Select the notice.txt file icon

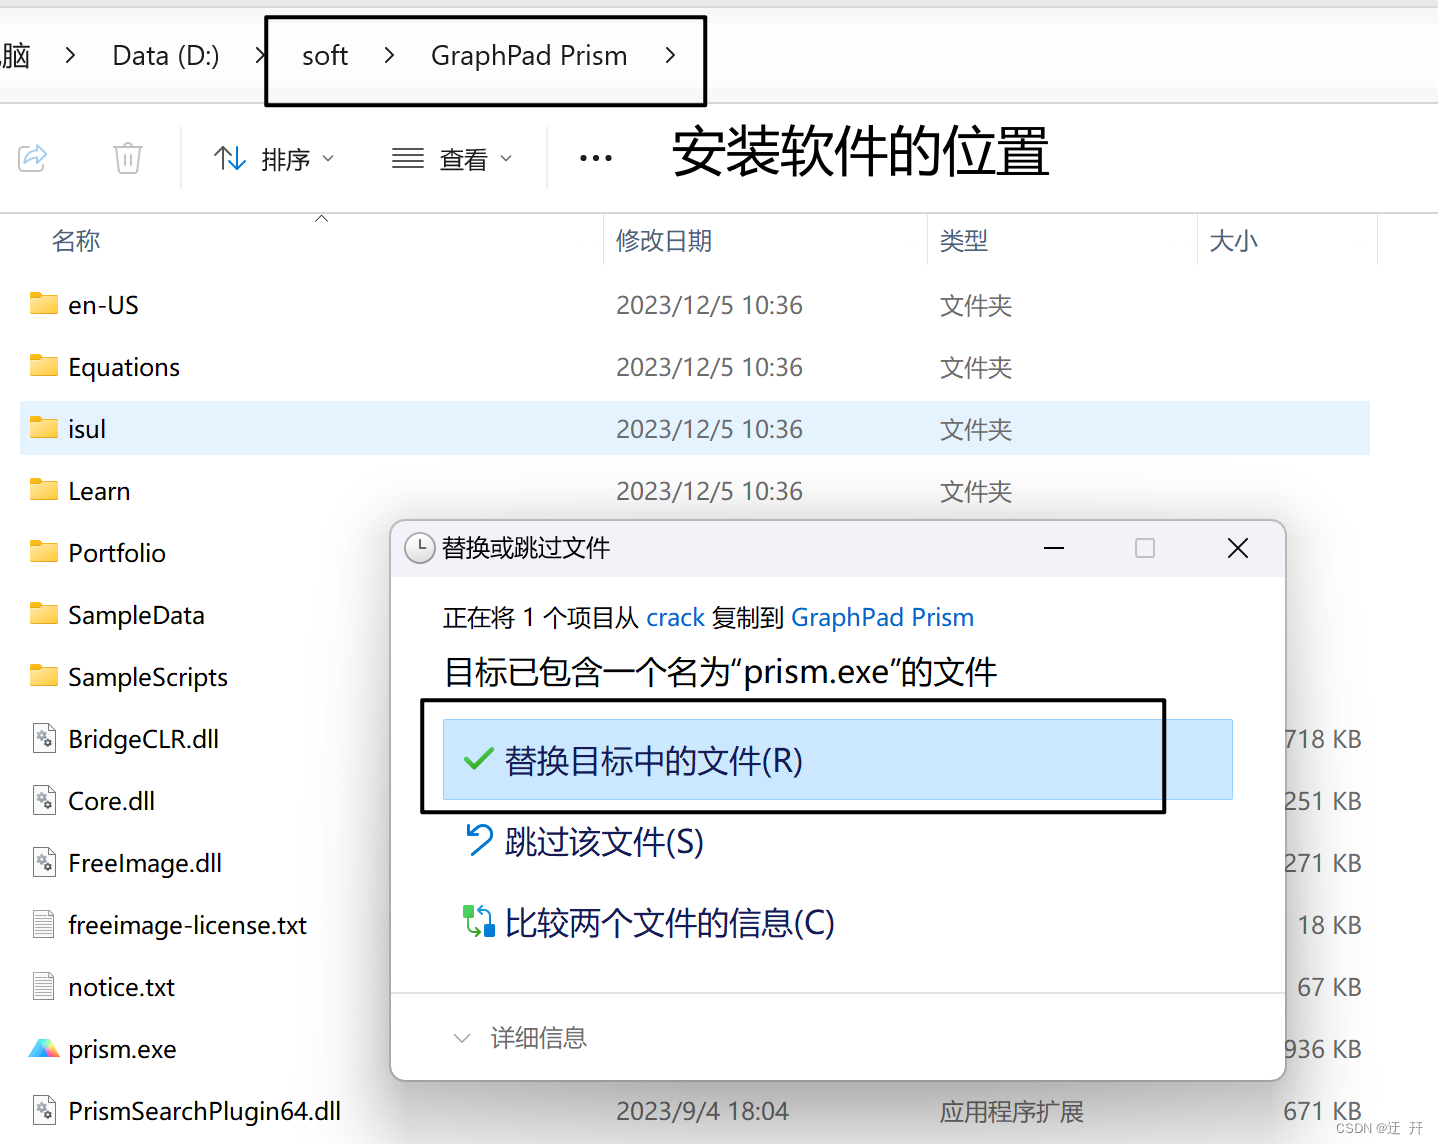(x=44, y=986)
